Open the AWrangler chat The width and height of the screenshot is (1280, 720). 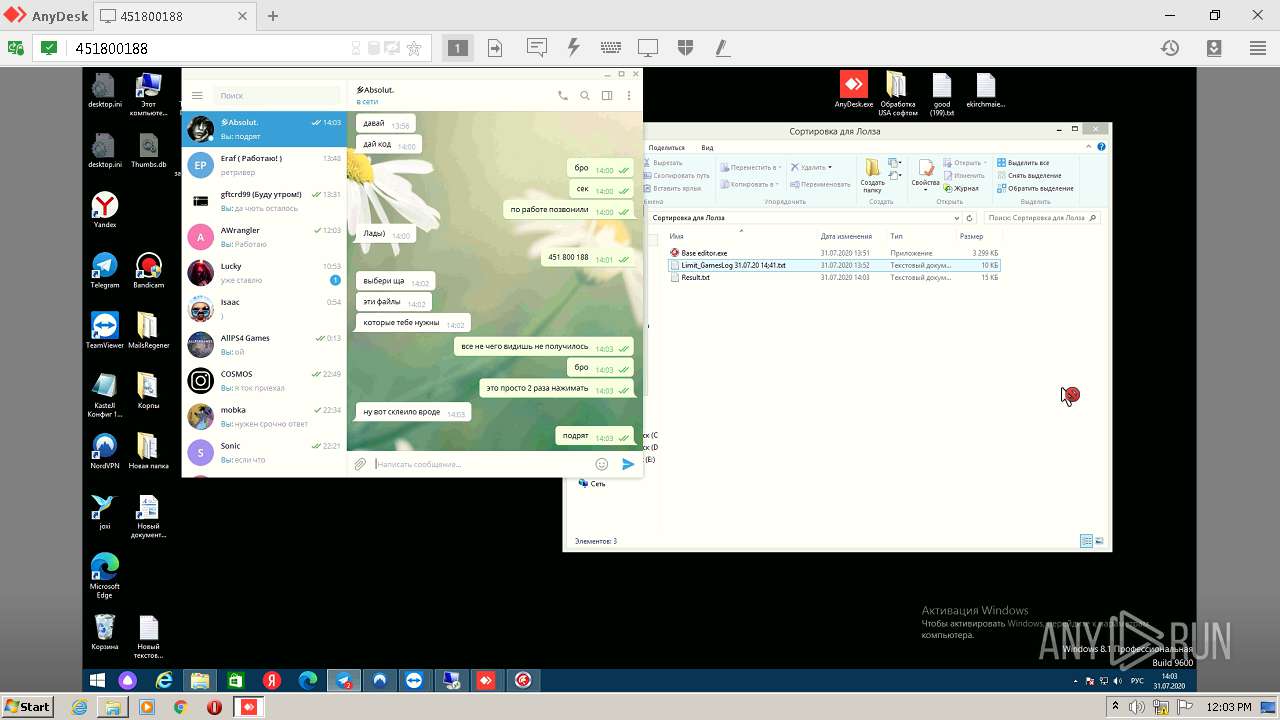point(264,237)
